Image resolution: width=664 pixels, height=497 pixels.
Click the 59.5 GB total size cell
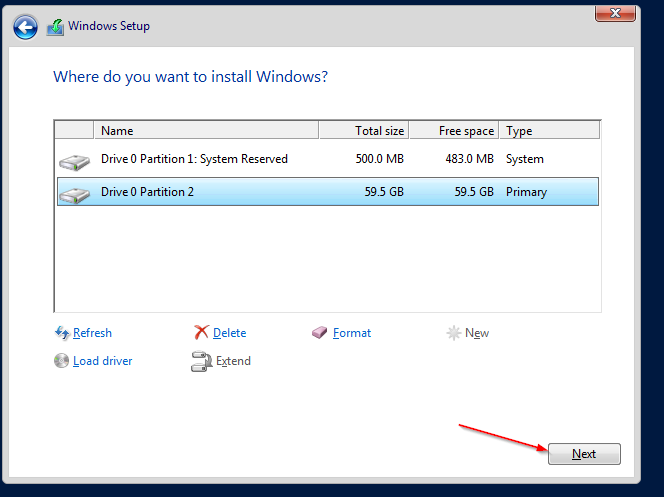[x=385, y=192]
